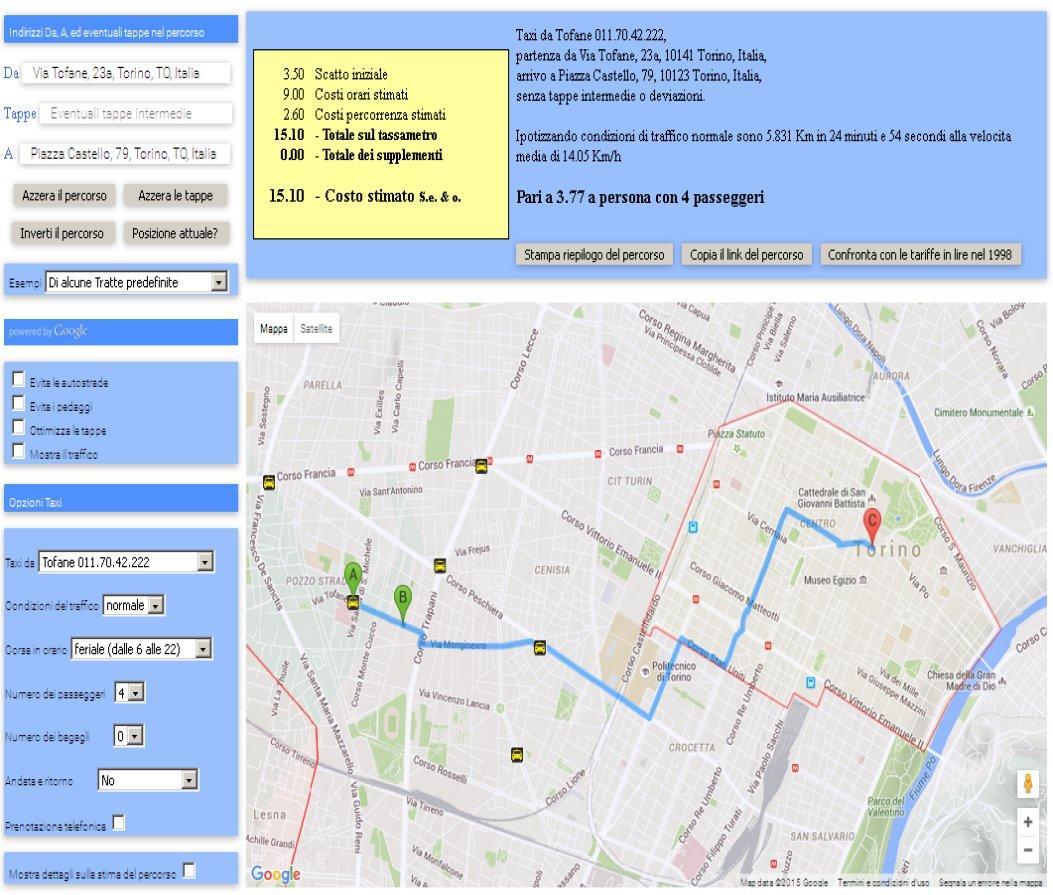Image resolution: width=1053 pixels, height=895 pixels.
Task: Switch to Satellite view
Action: click(x=317, y=328)
